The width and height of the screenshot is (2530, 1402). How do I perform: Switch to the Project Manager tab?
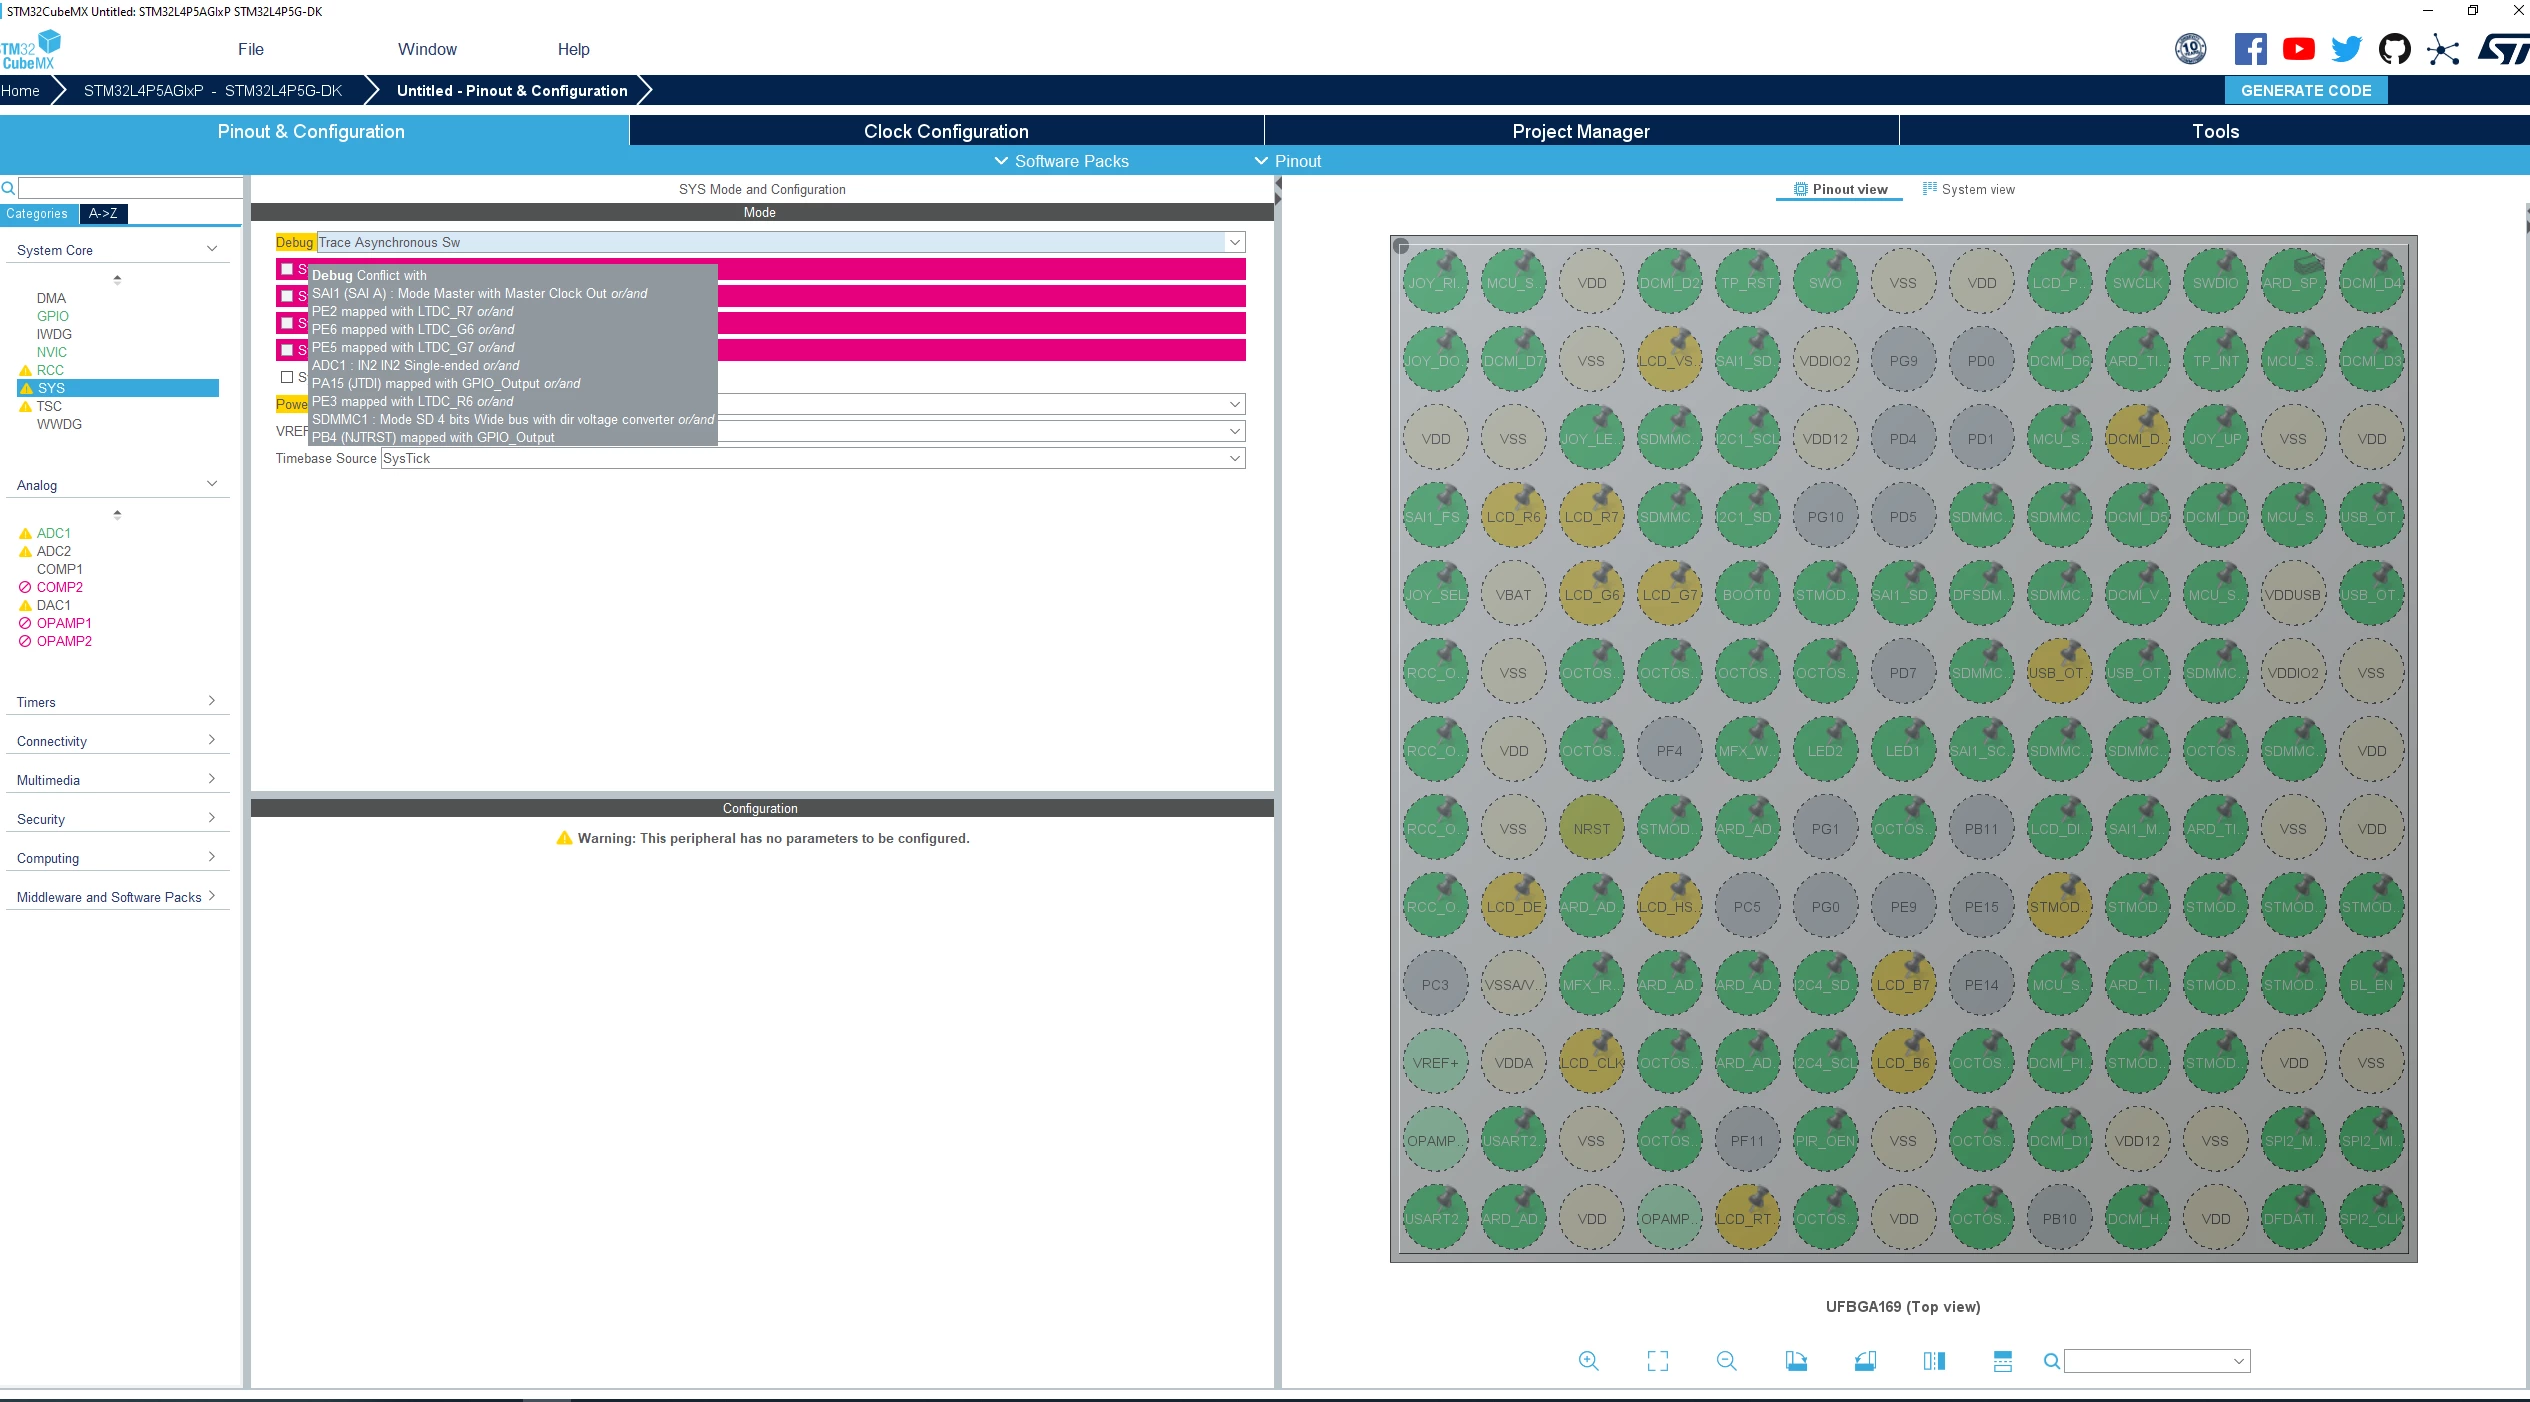(x=1581, y=131)
